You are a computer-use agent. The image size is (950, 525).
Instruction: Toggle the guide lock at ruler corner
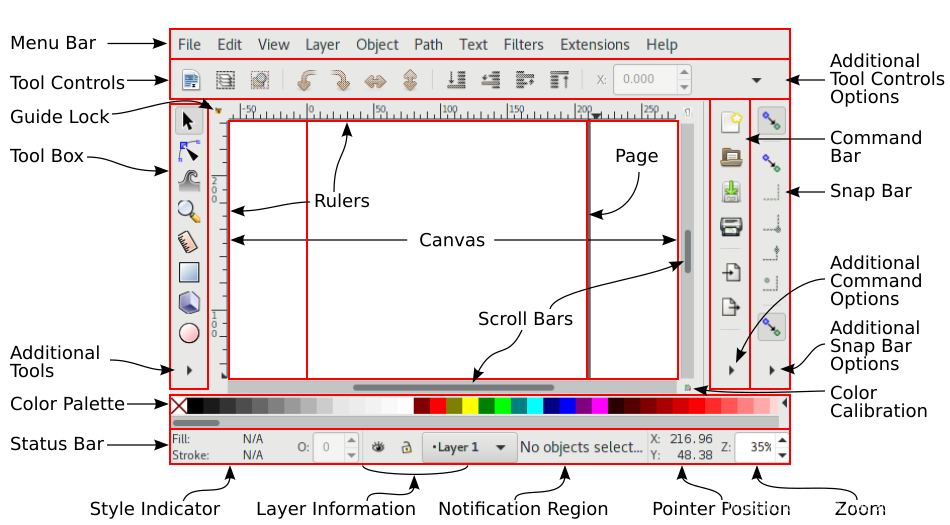tap(218, 111)
